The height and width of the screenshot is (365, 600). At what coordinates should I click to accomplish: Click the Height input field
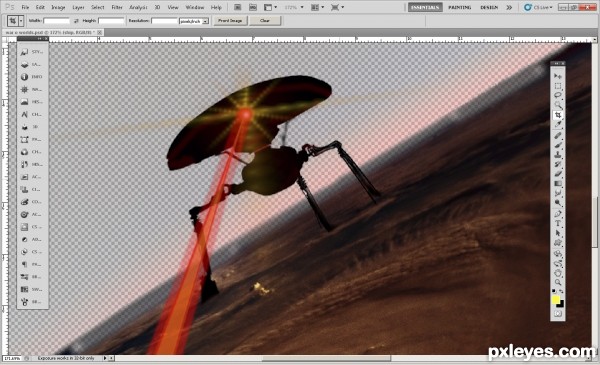[x=111, y=21]
